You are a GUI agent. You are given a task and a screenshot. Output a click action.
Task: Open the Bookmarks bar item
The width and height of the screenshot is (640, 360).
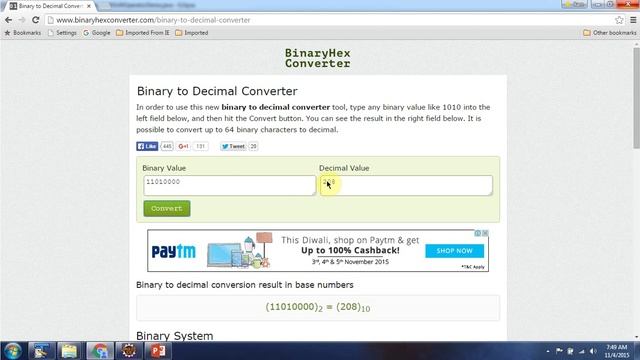[23, 33]
